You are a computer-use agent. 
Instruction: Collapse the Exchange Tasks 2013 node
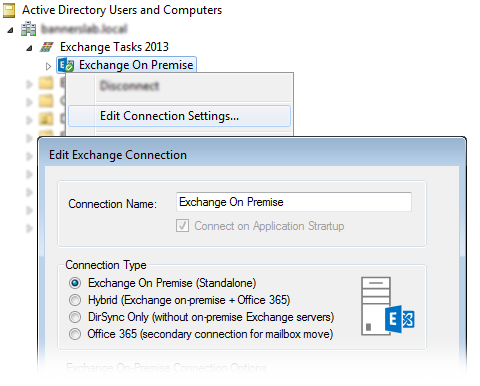29,49
